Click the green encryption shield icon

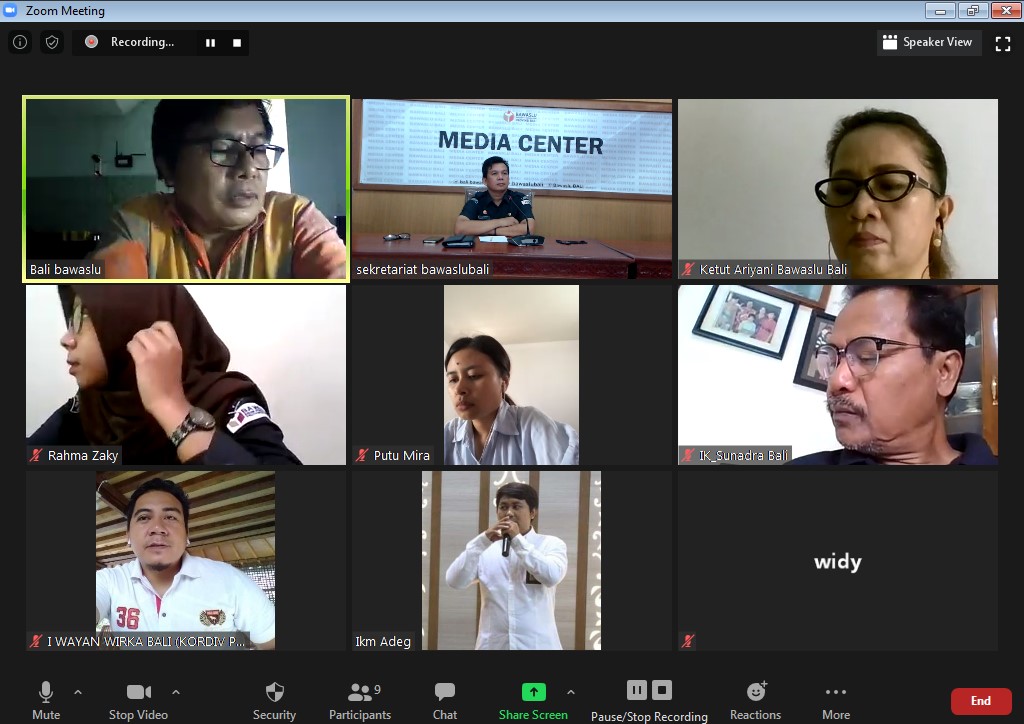(52, 42)
